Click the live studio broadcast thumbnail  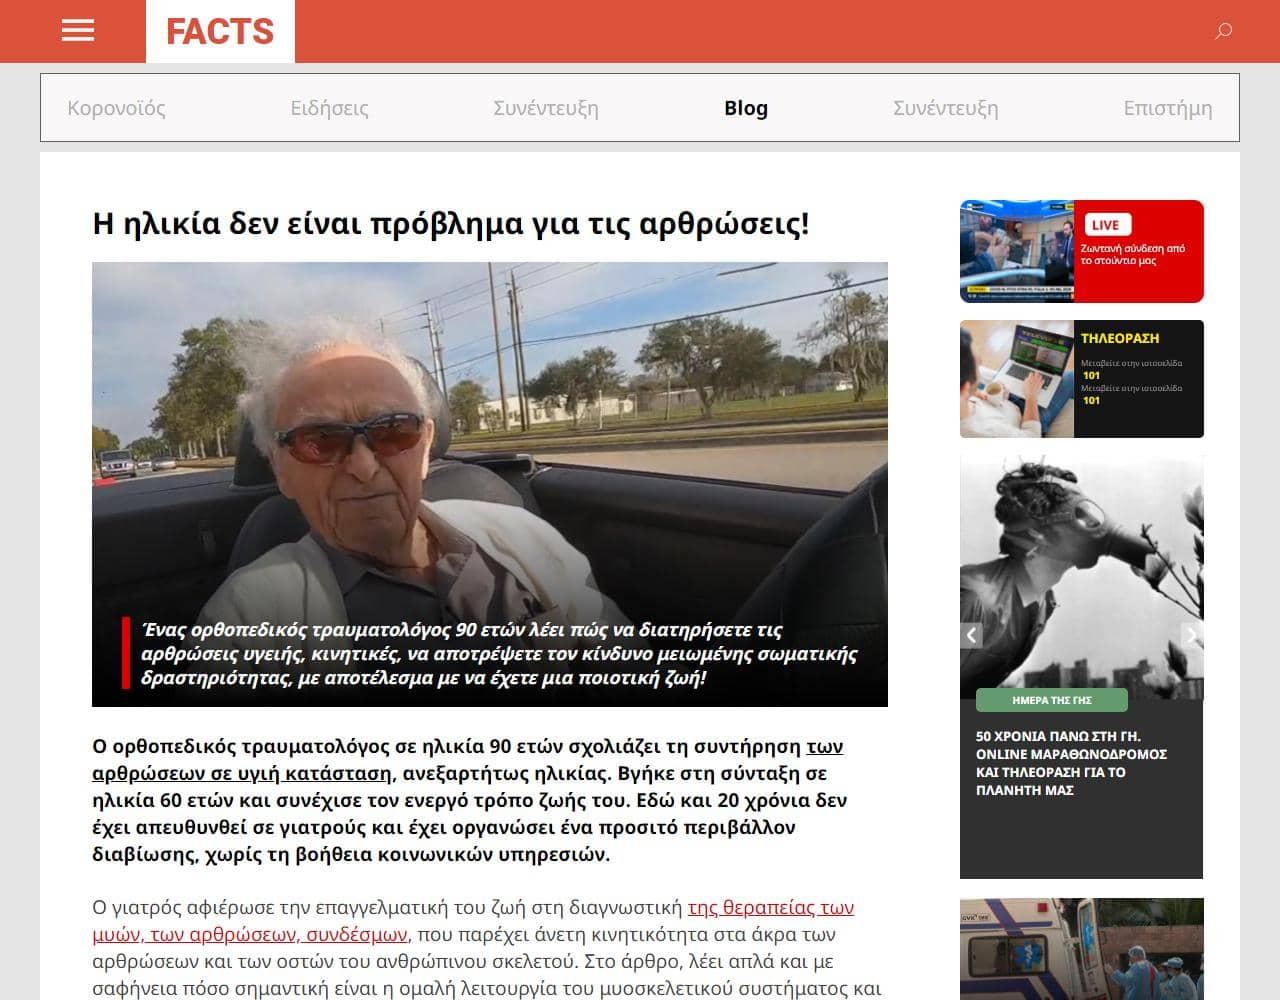point(1017,251)
